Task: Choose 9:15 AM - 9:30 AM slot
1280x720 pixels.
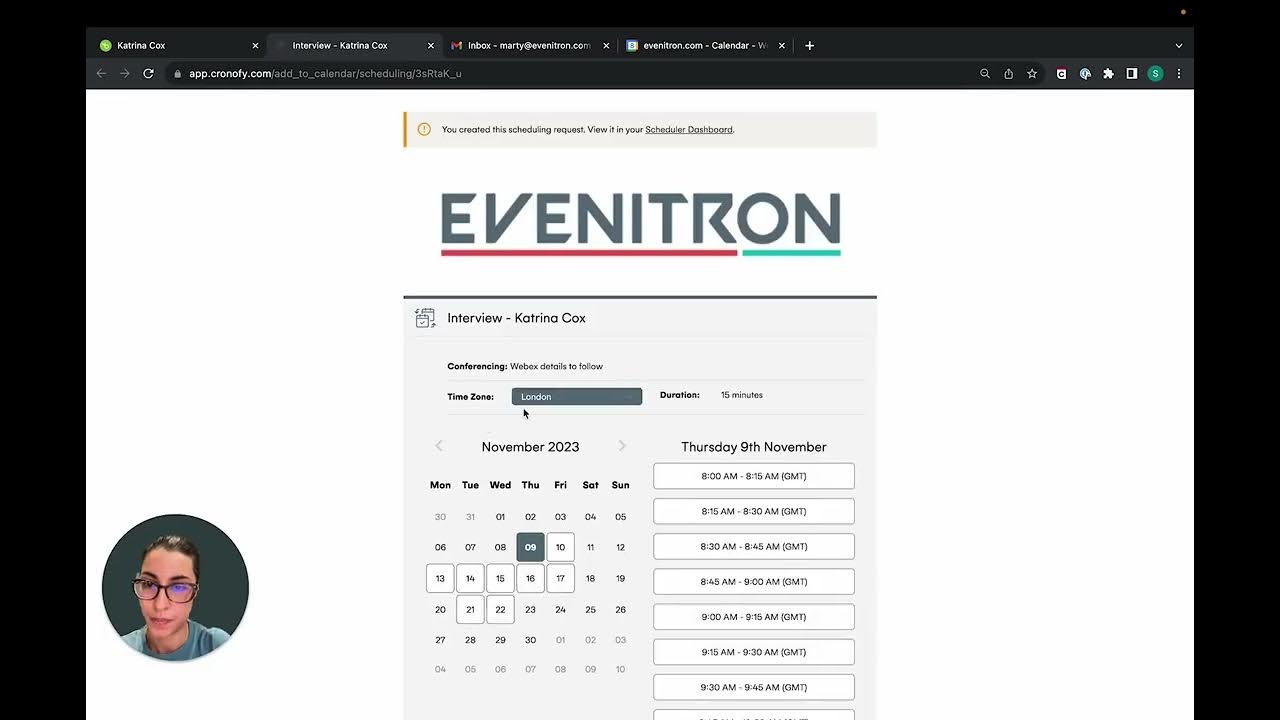Action: pyautogui.click(x=754, y=652)
